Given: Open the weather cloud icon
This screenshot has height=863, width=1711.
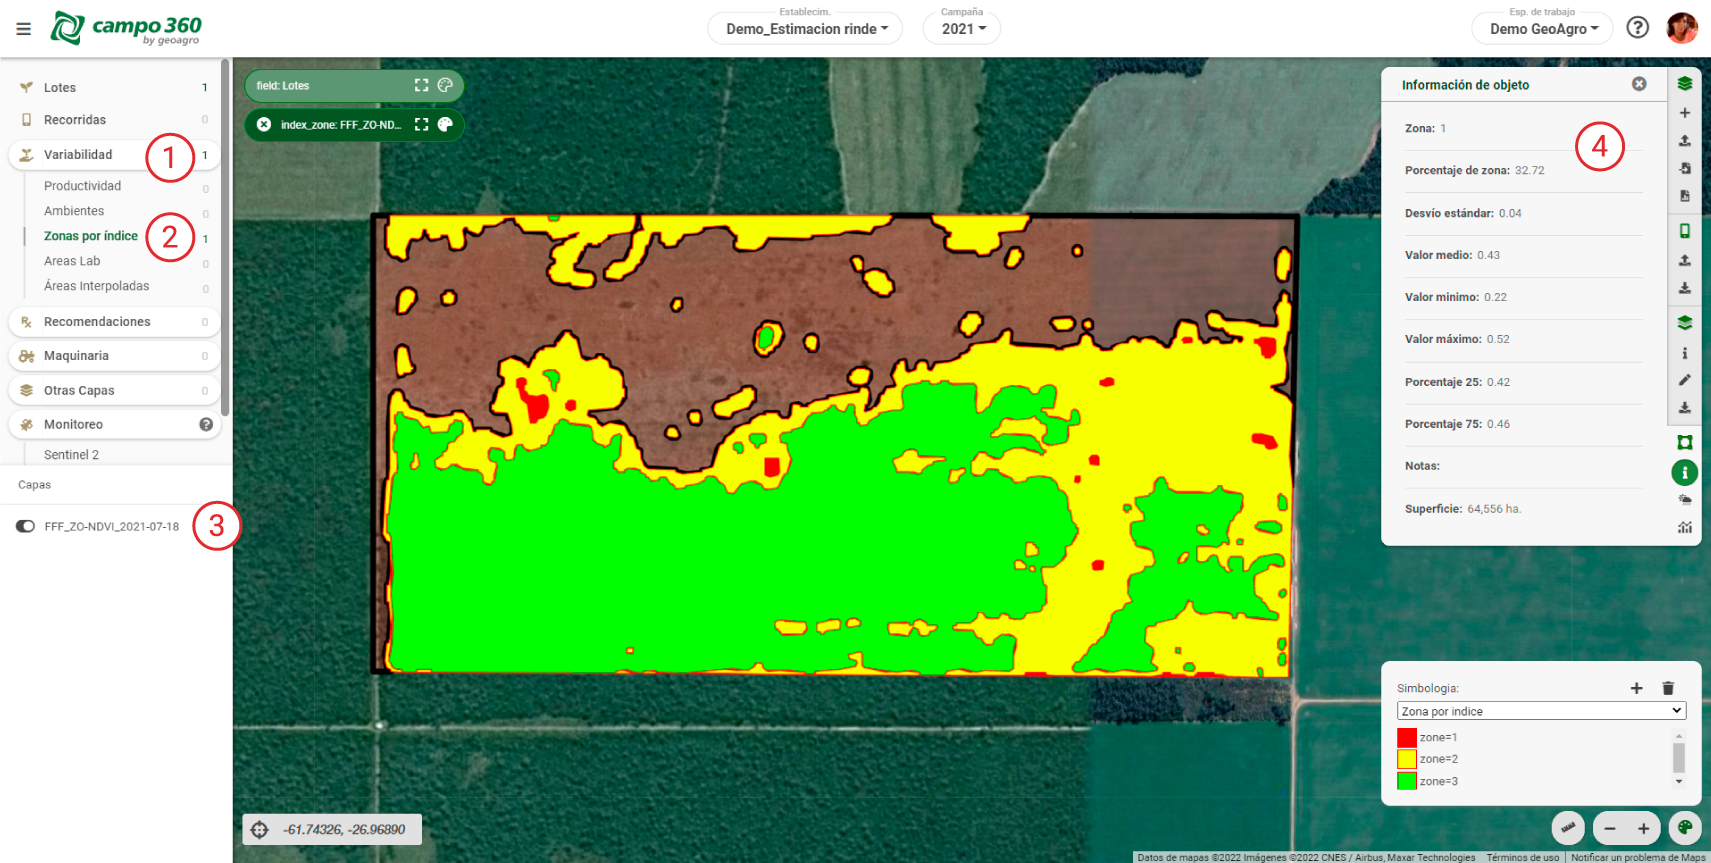Looking at the screenshot, I should (x=1685, y=500).
